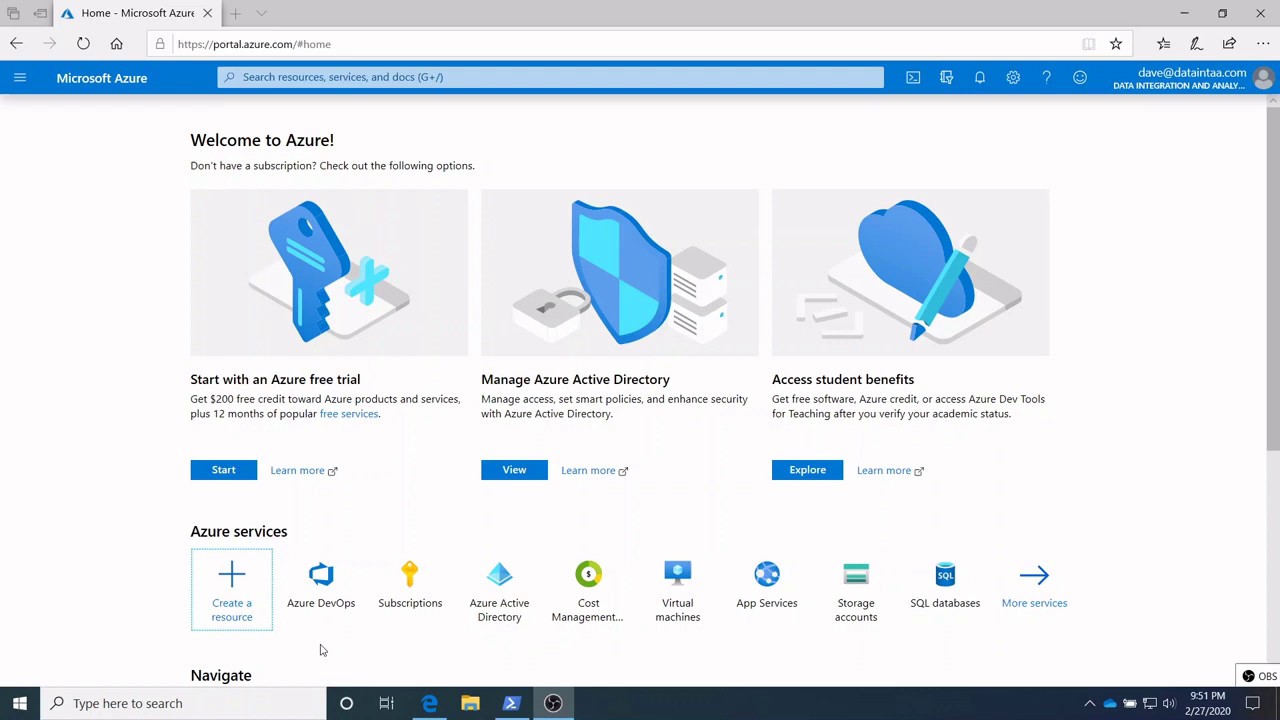Open the Subscriptions service

coord(410,586)
